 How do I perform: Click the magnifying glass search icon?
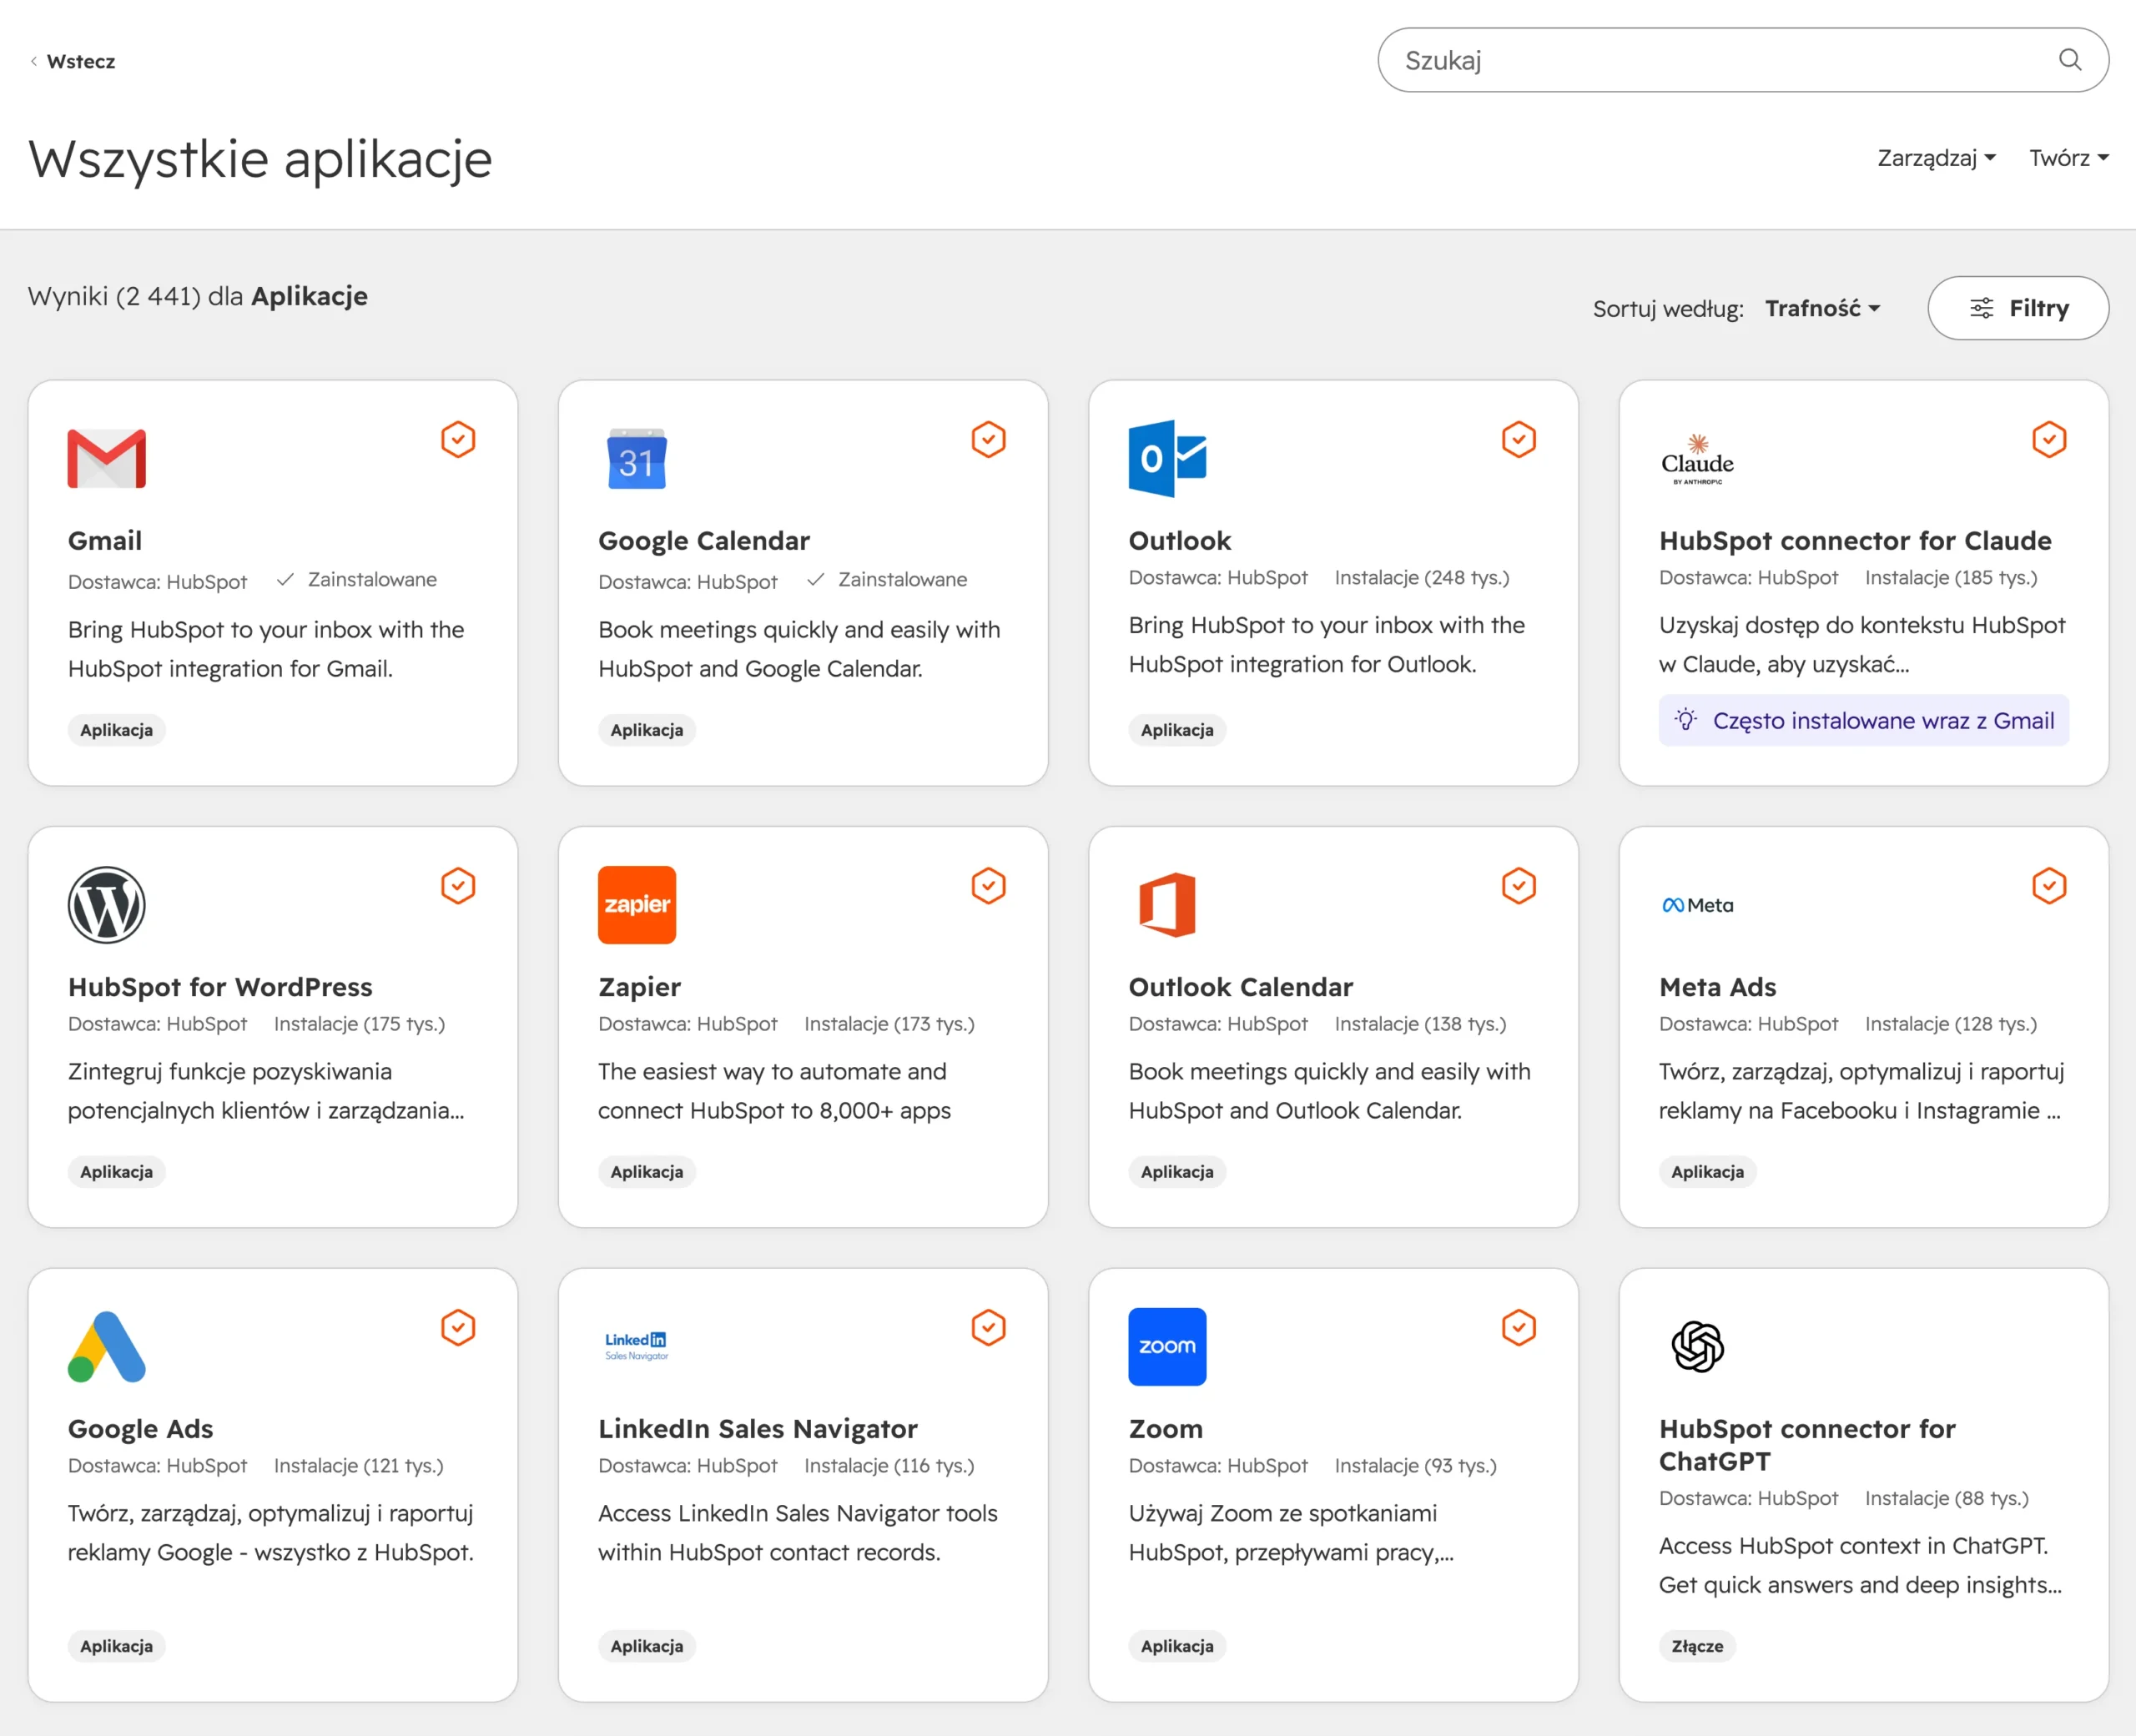[x=2070, y=60]
